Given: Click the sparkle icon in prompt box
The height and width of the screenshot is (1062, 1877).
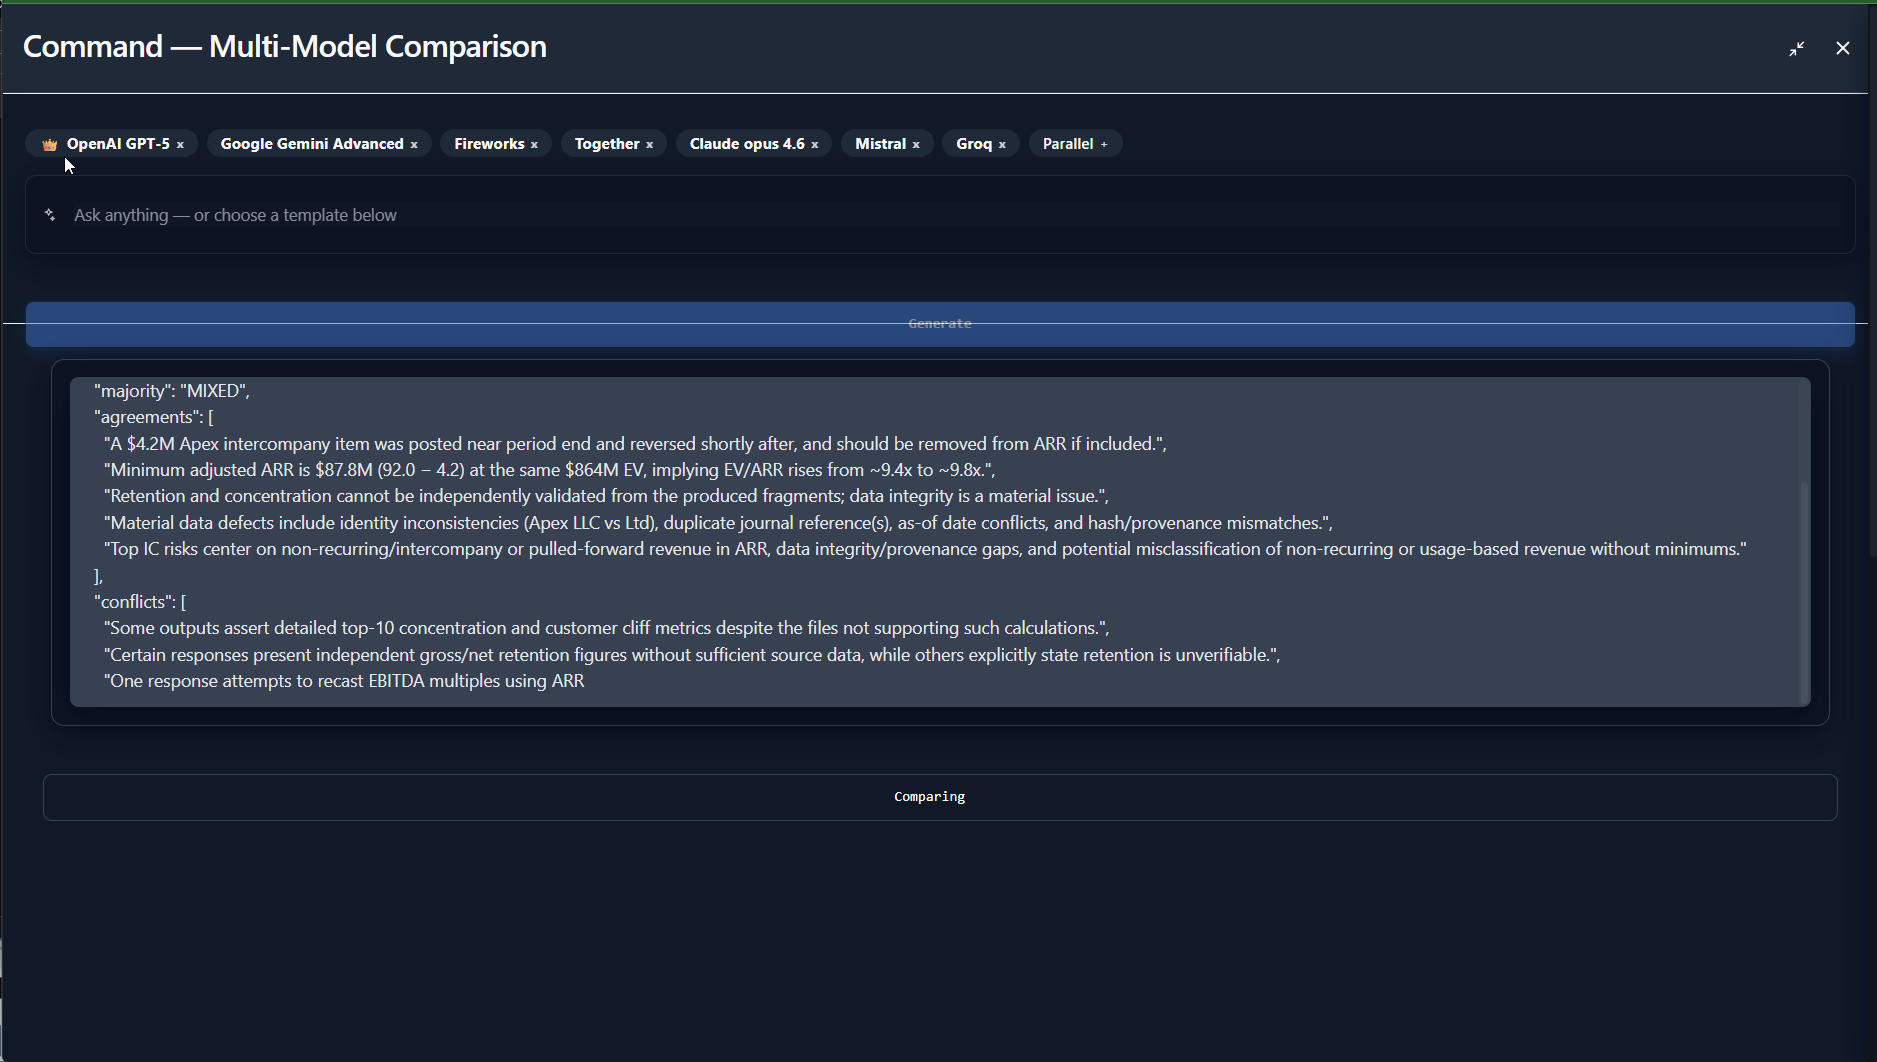Looking at the screenshot, I should pyautogui.click(x=50, y=215).
